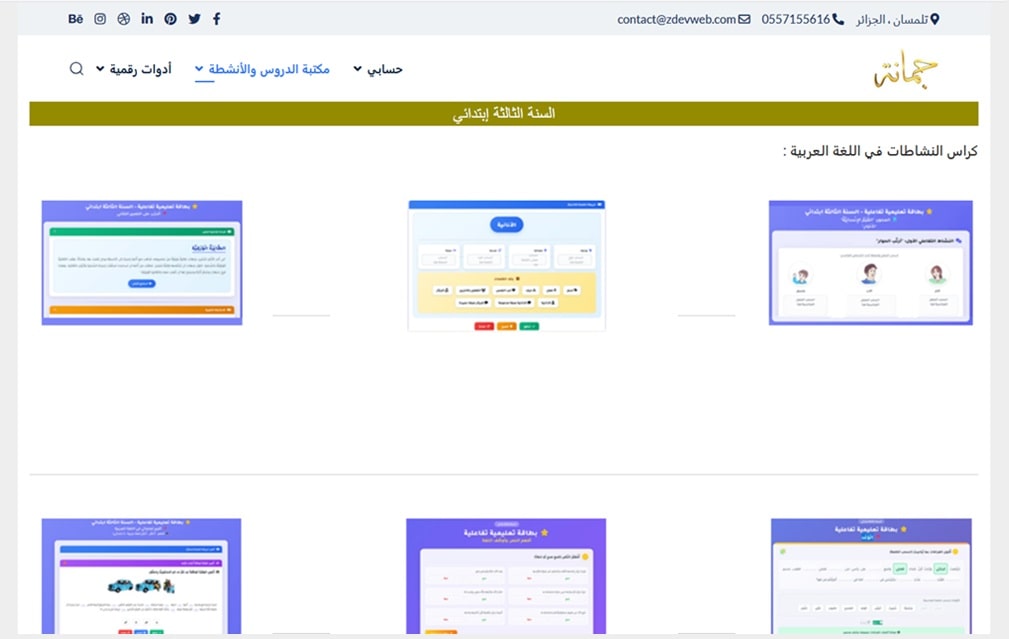Click the Facebook icon in top bar

click(217, 19)
